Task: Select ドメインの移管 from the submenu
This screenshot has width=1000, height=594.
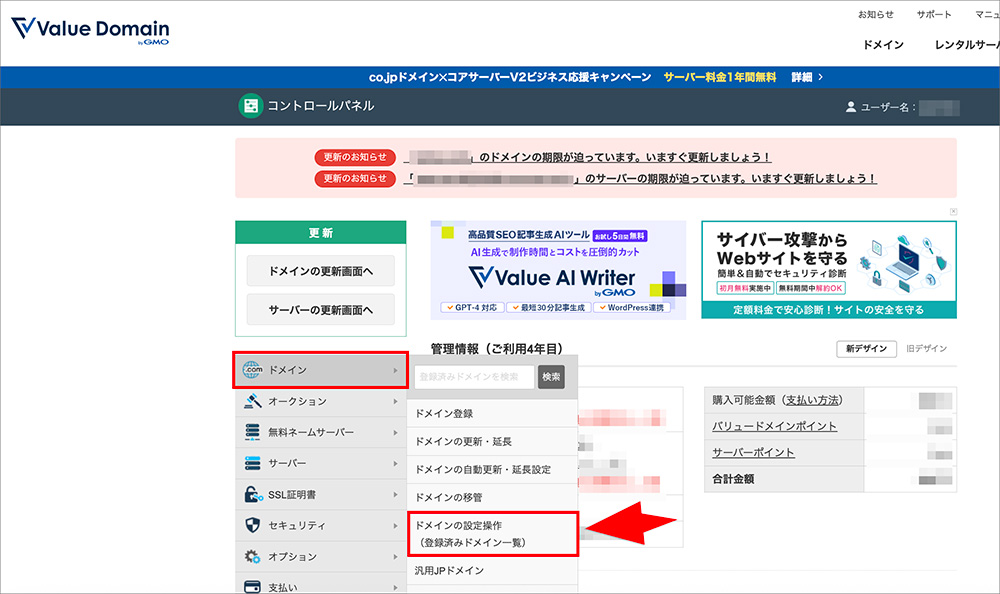Action: coord(450,497)
